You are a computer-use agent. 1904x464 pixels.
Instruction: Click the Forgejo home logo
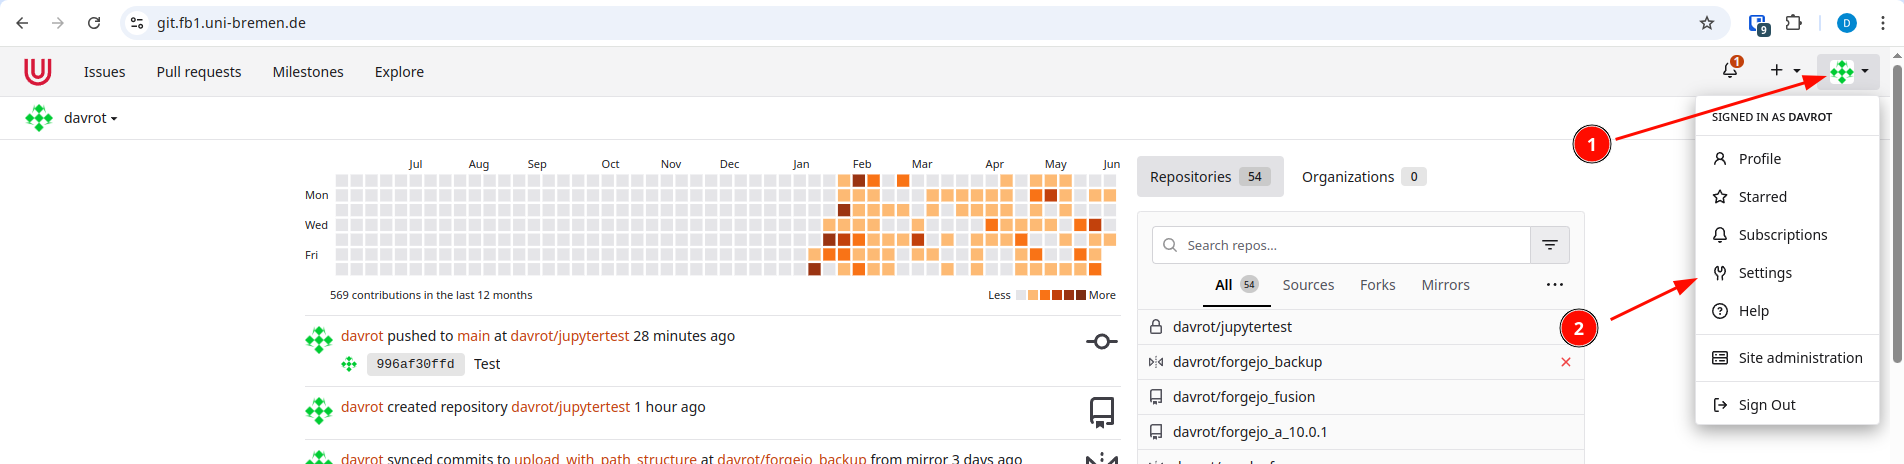pos(38,72)
